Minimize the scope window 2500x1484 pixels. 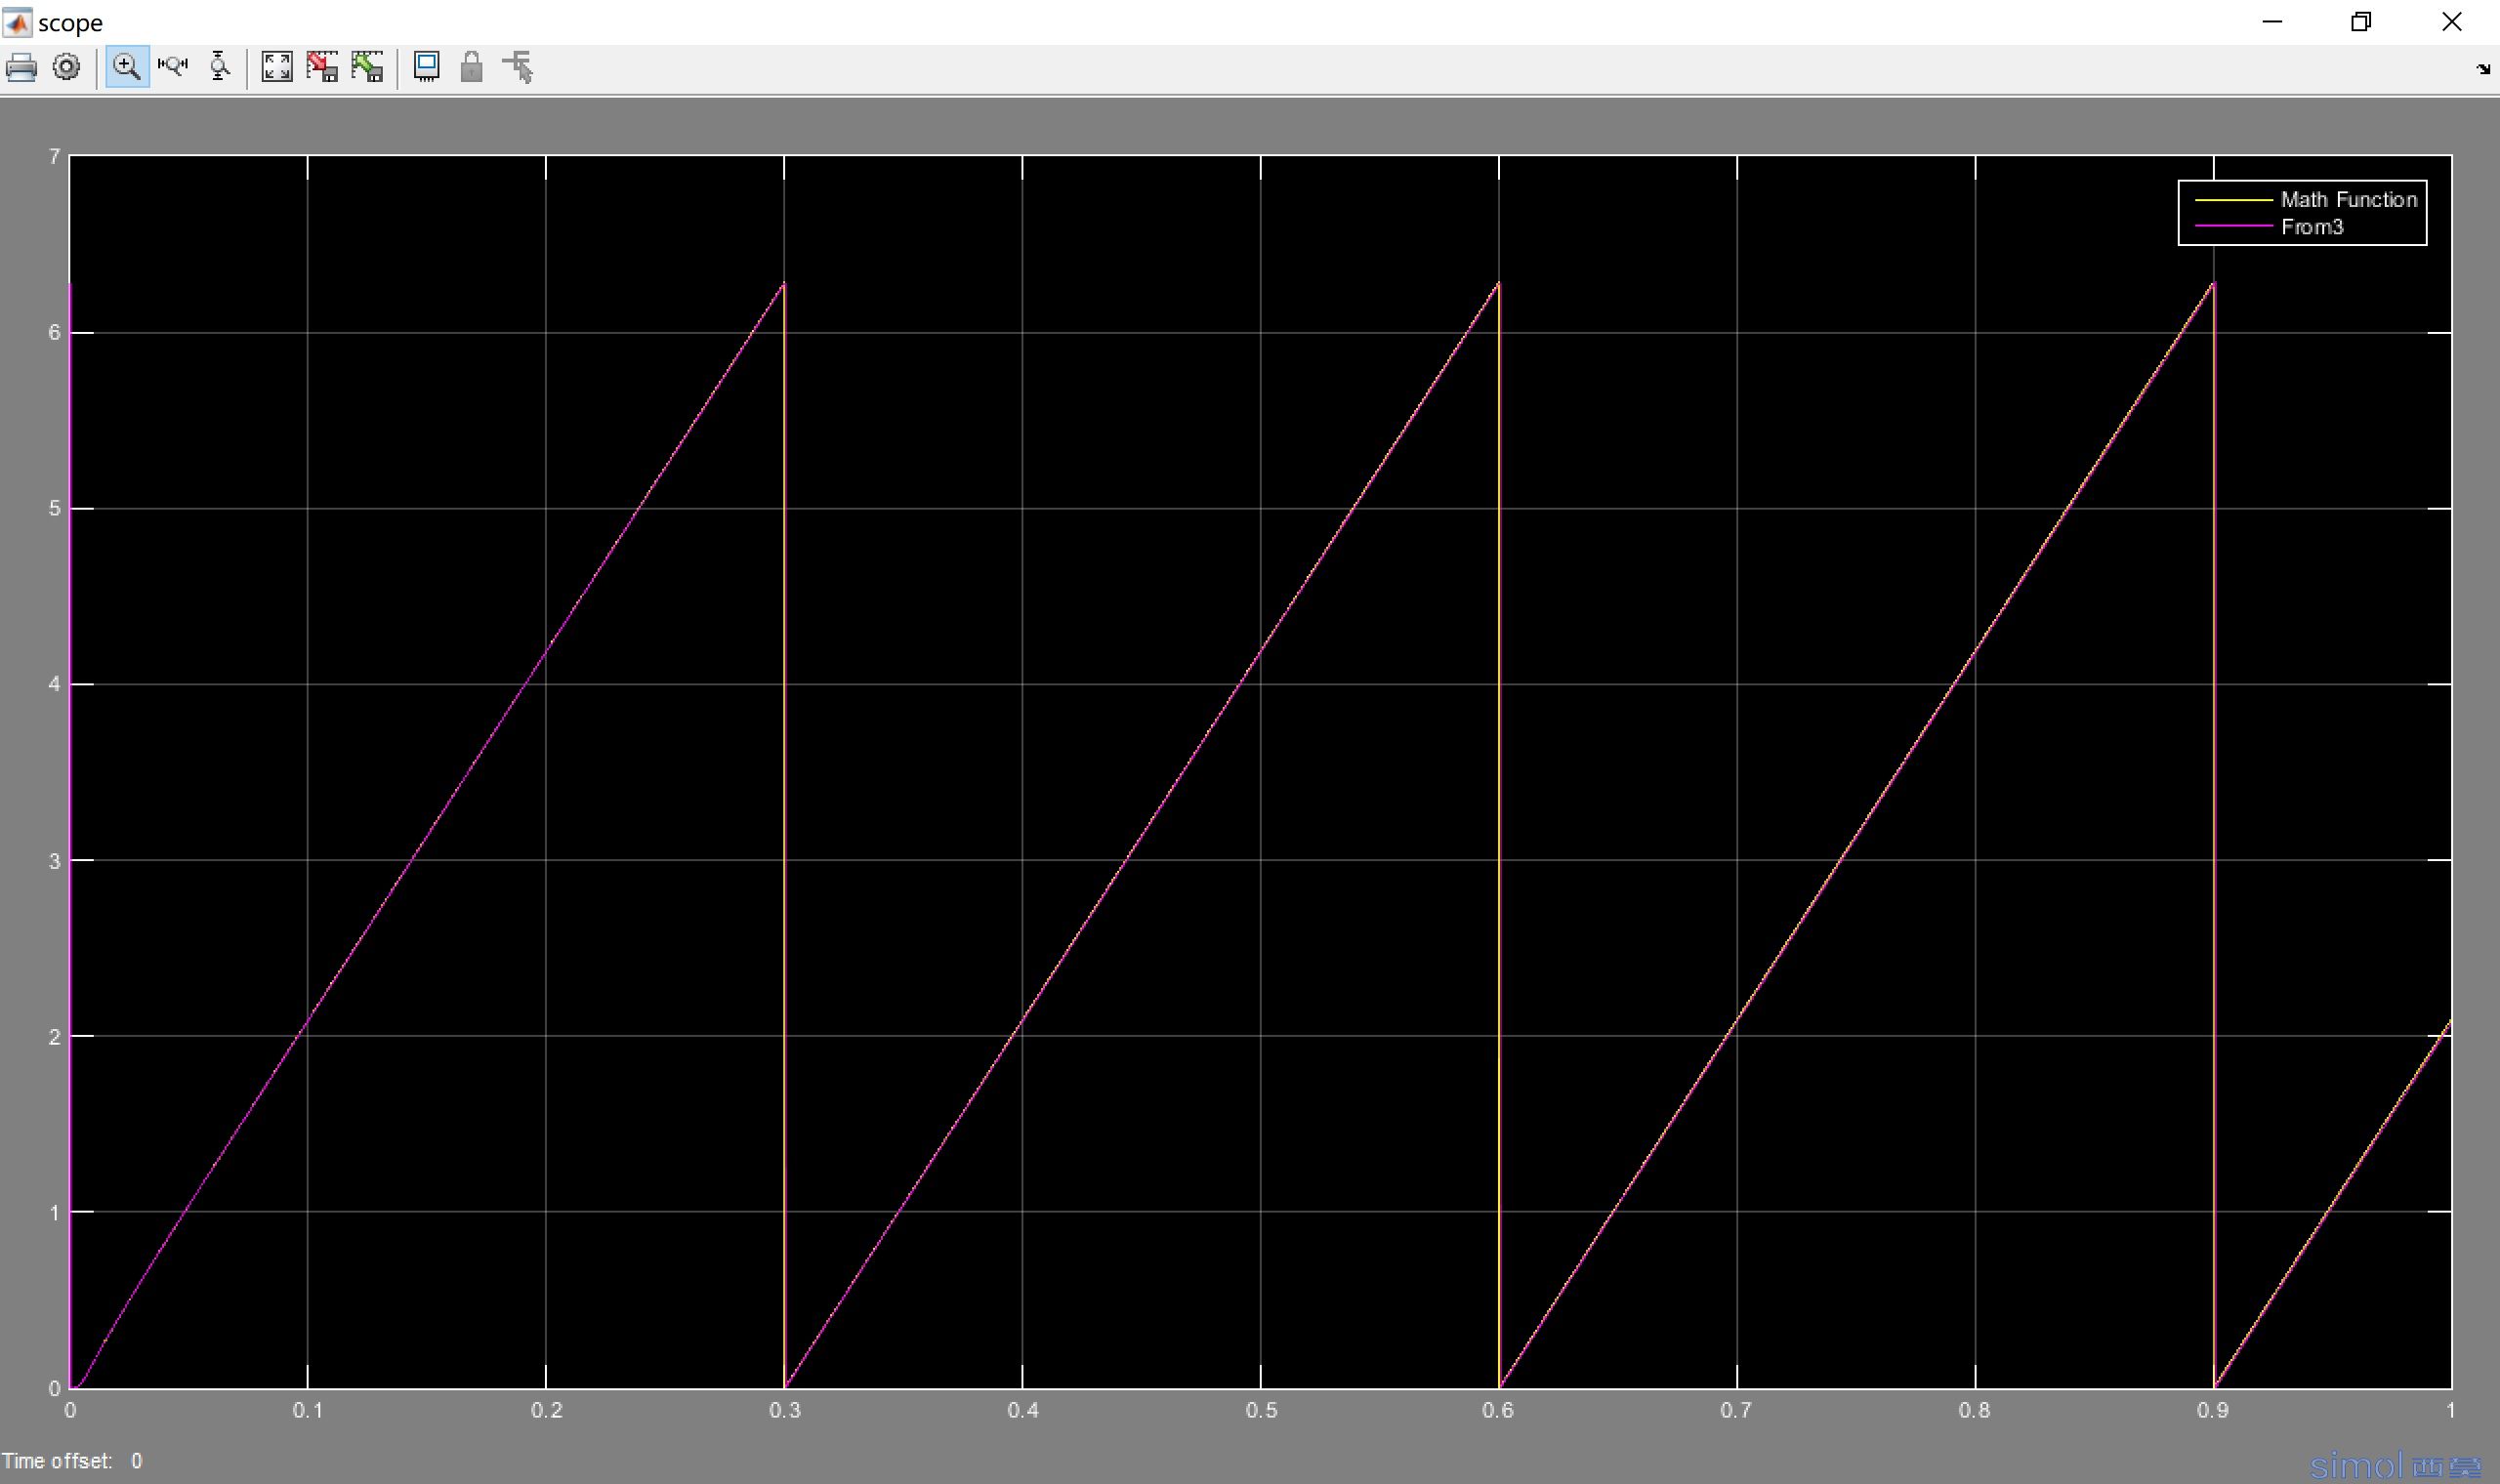point(2272,22)
